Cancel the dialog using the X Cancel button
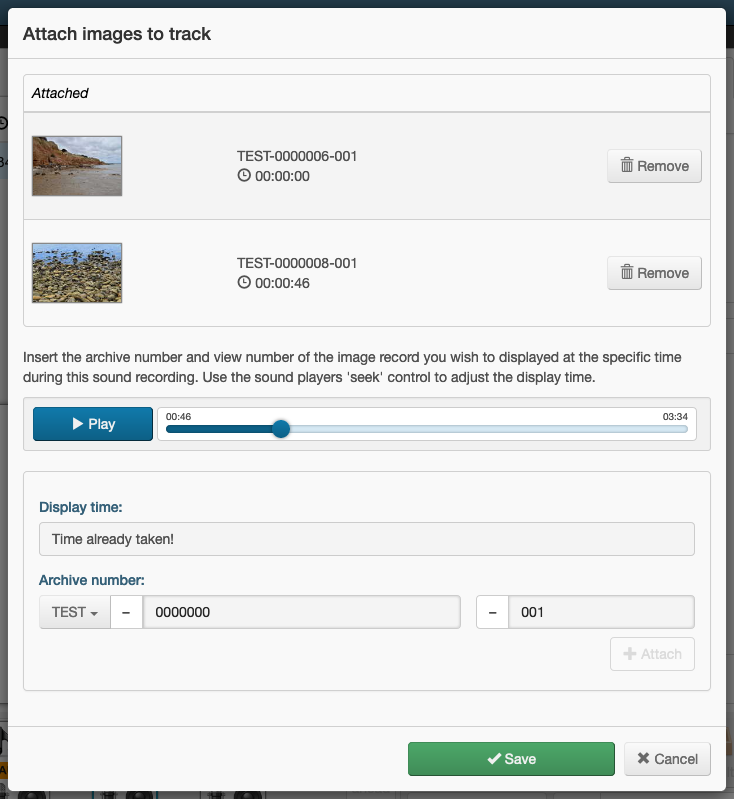The height and width of the screenshot is (799, 734). [667, 759]
